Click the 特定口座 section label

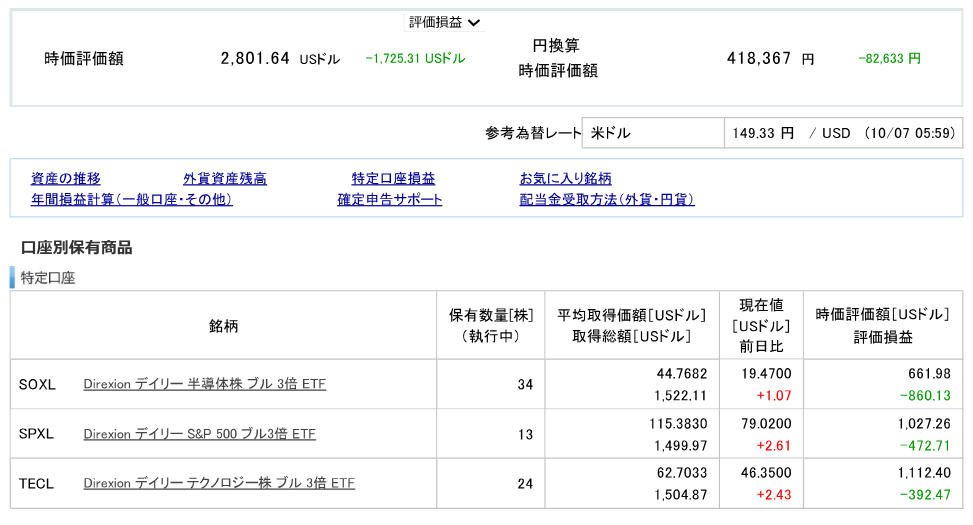point(48,277)
